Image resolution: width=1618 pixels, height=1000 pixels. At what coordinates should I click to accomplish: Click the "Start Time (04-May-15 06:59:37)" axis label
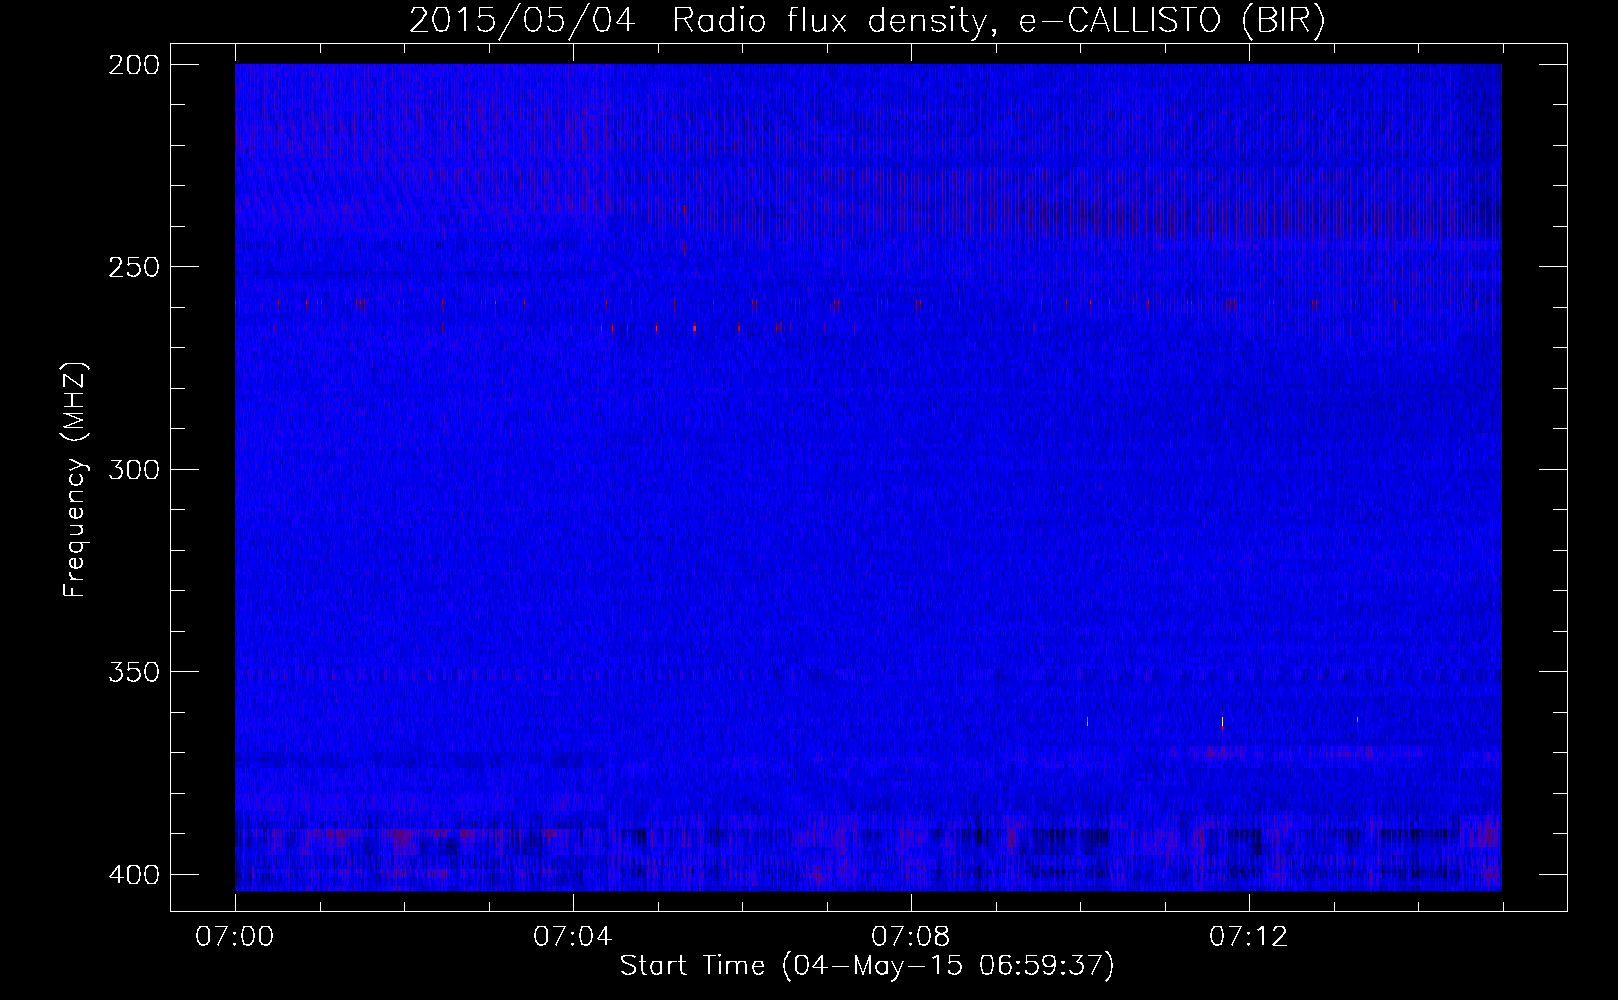(867, 966)
